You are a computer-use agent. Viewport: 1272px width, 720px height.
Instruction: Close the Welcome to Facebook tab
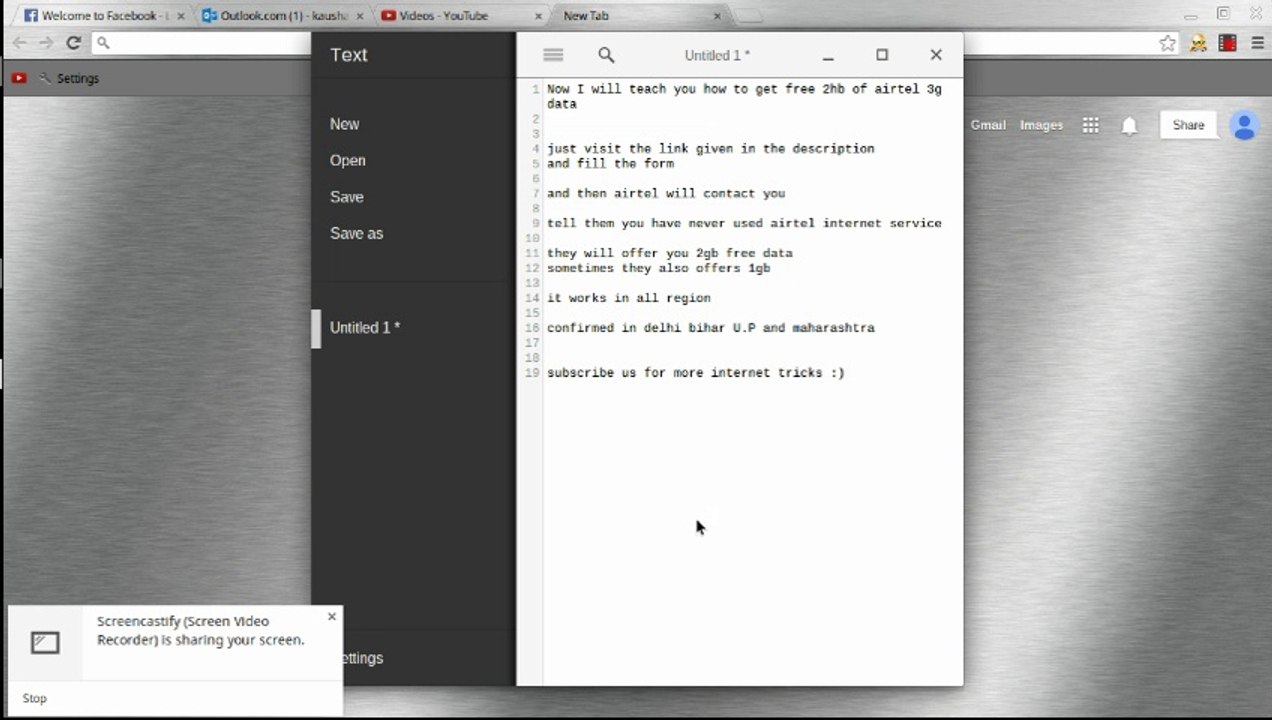click(181, 16)
